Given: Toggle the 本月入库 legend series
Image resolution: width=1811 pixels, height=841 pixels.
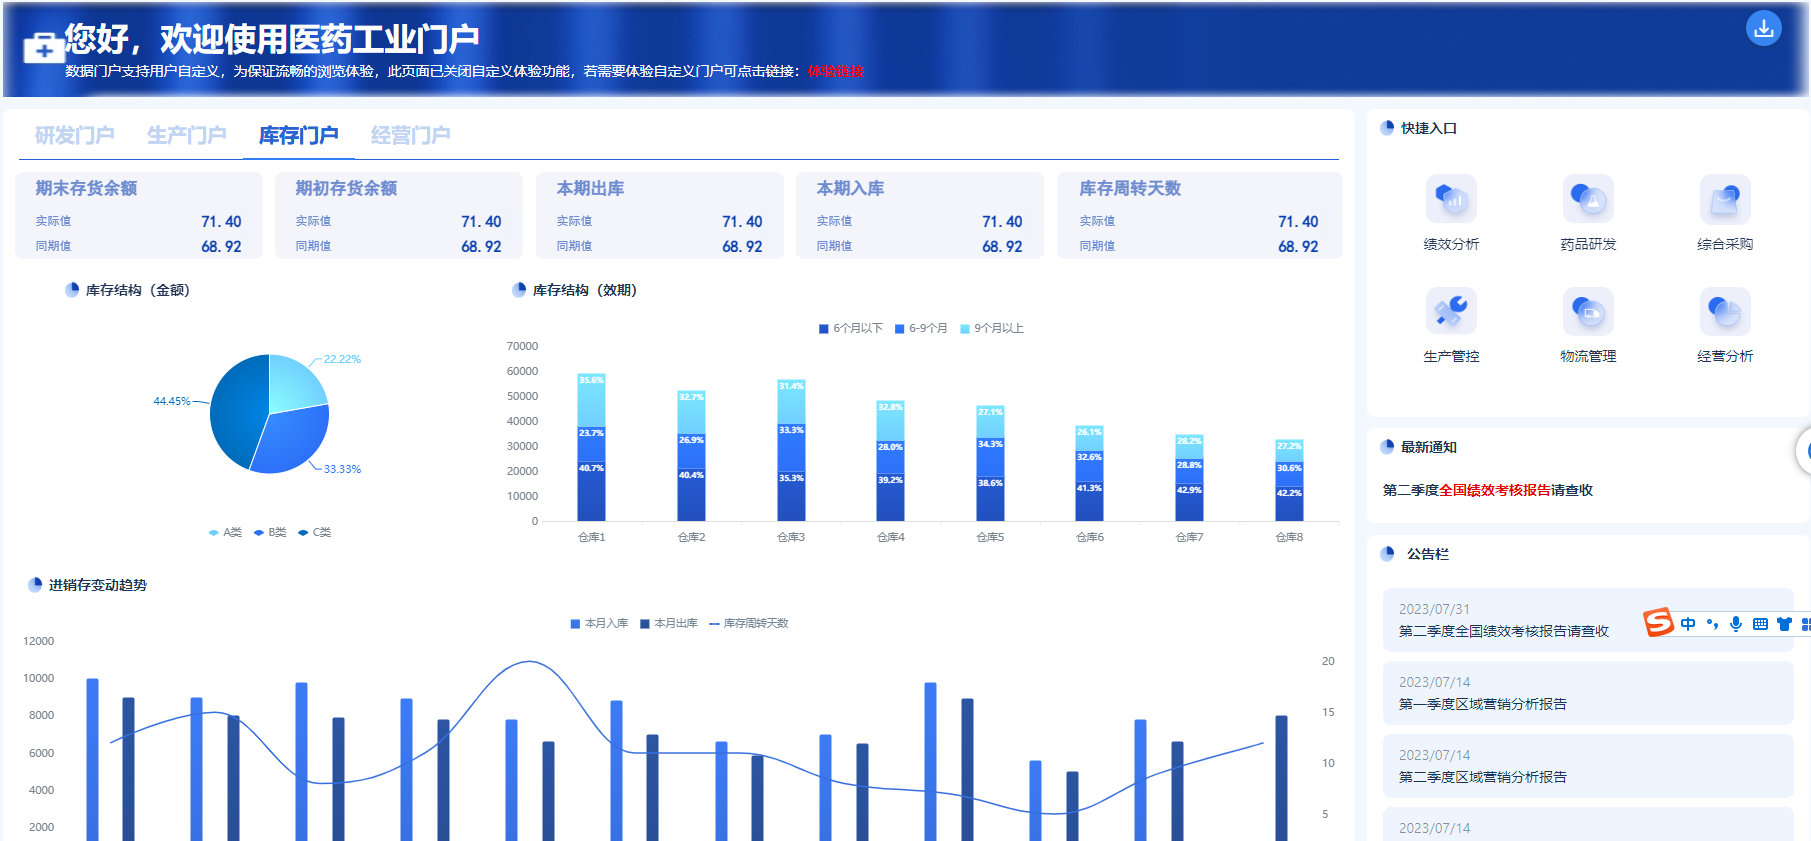Looking at the screenshot, I should click(x=599, y=623).
